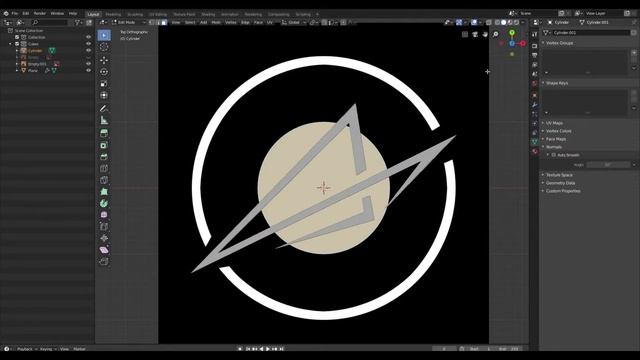Screen dimensions: 640x360
Task: Select the Edge Slide tool
Action: point(104,227)
